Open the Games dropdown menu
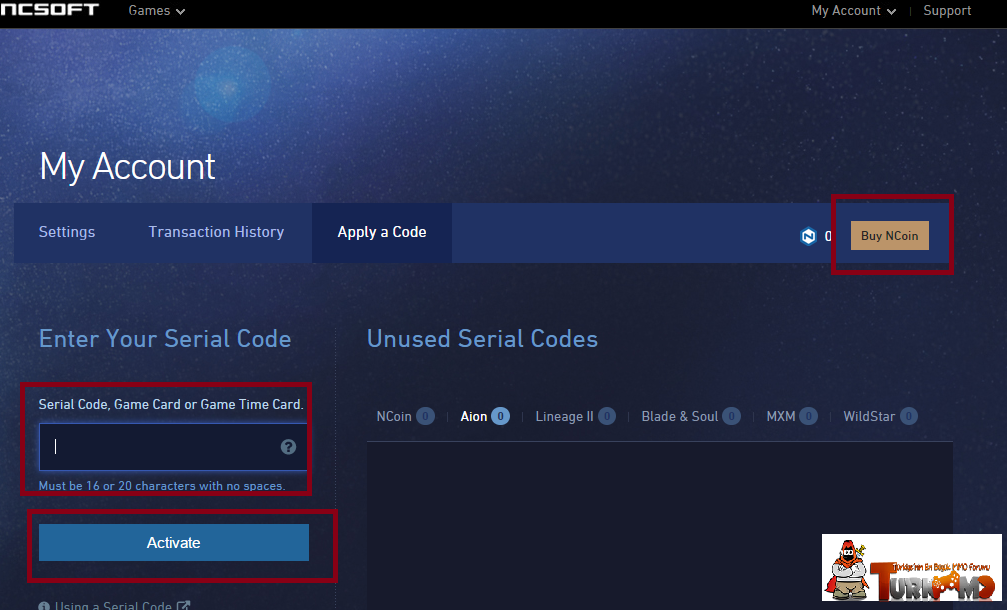1007x610 pixels. [157, 11]
